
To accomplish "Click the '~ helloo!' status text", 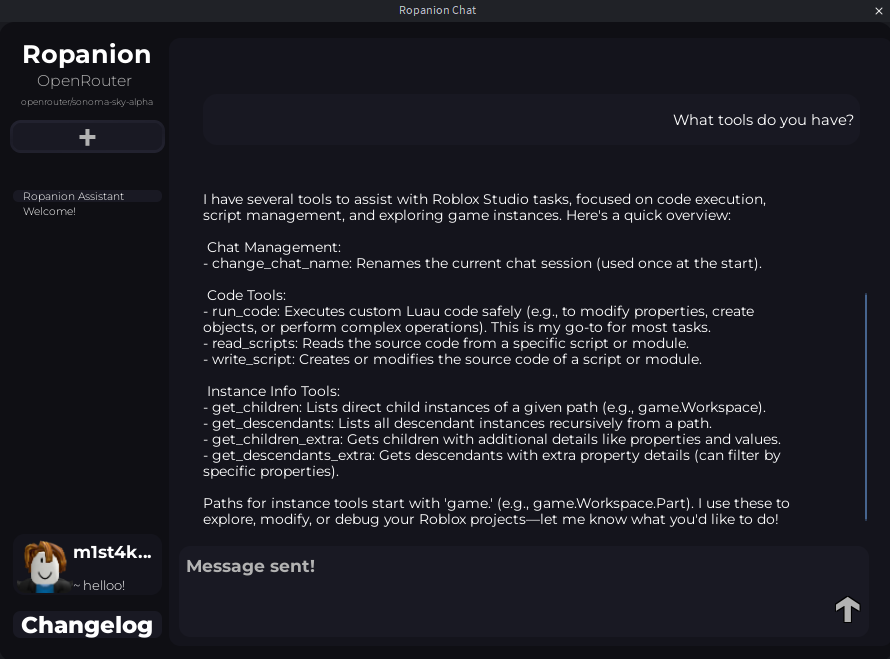I will [x=99, y=585].
